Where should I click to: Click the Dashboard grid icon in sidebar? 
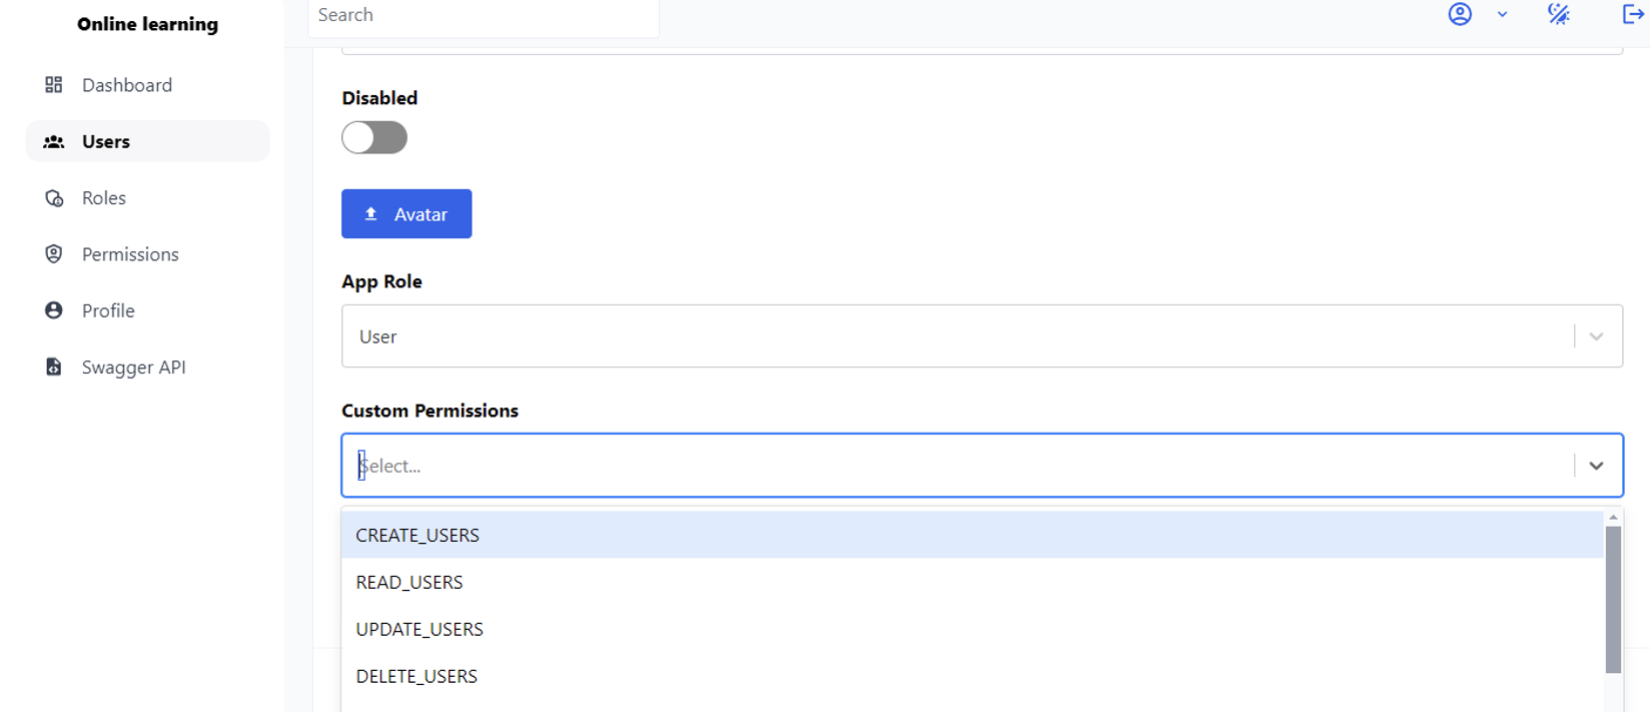54,85
